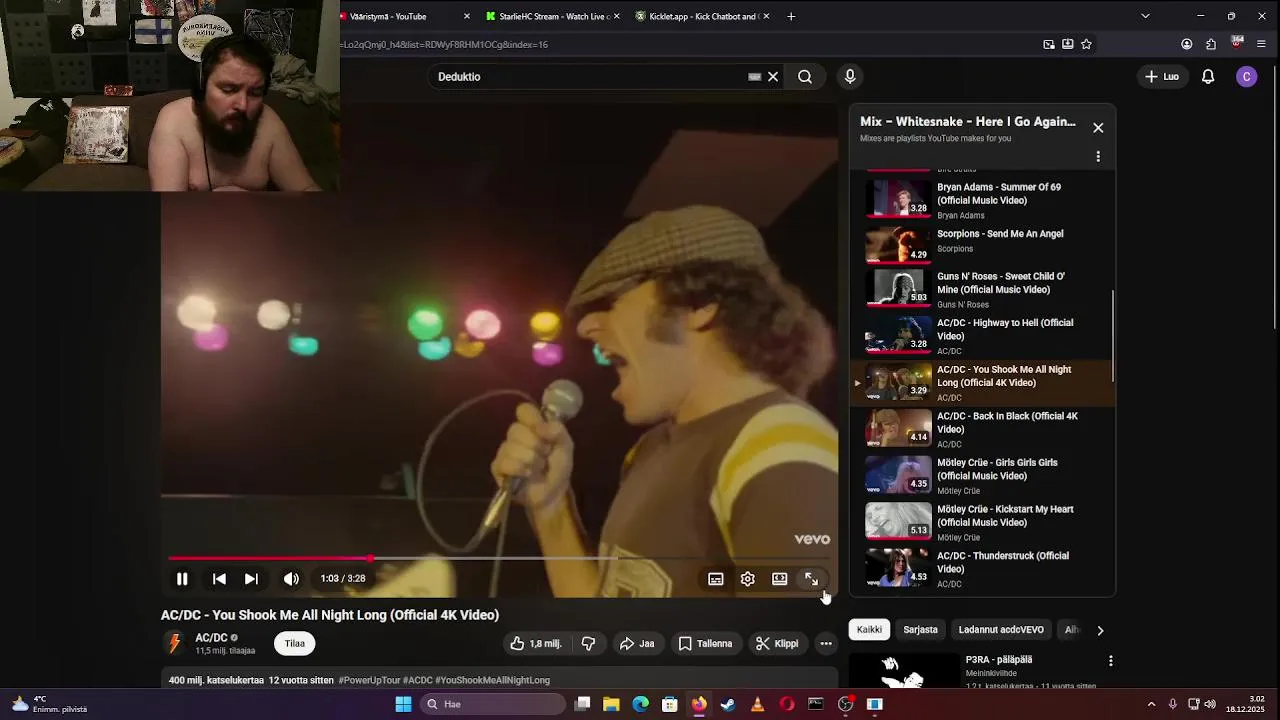Play Bryan Adams - Summer Of 69

coord(981,200)
